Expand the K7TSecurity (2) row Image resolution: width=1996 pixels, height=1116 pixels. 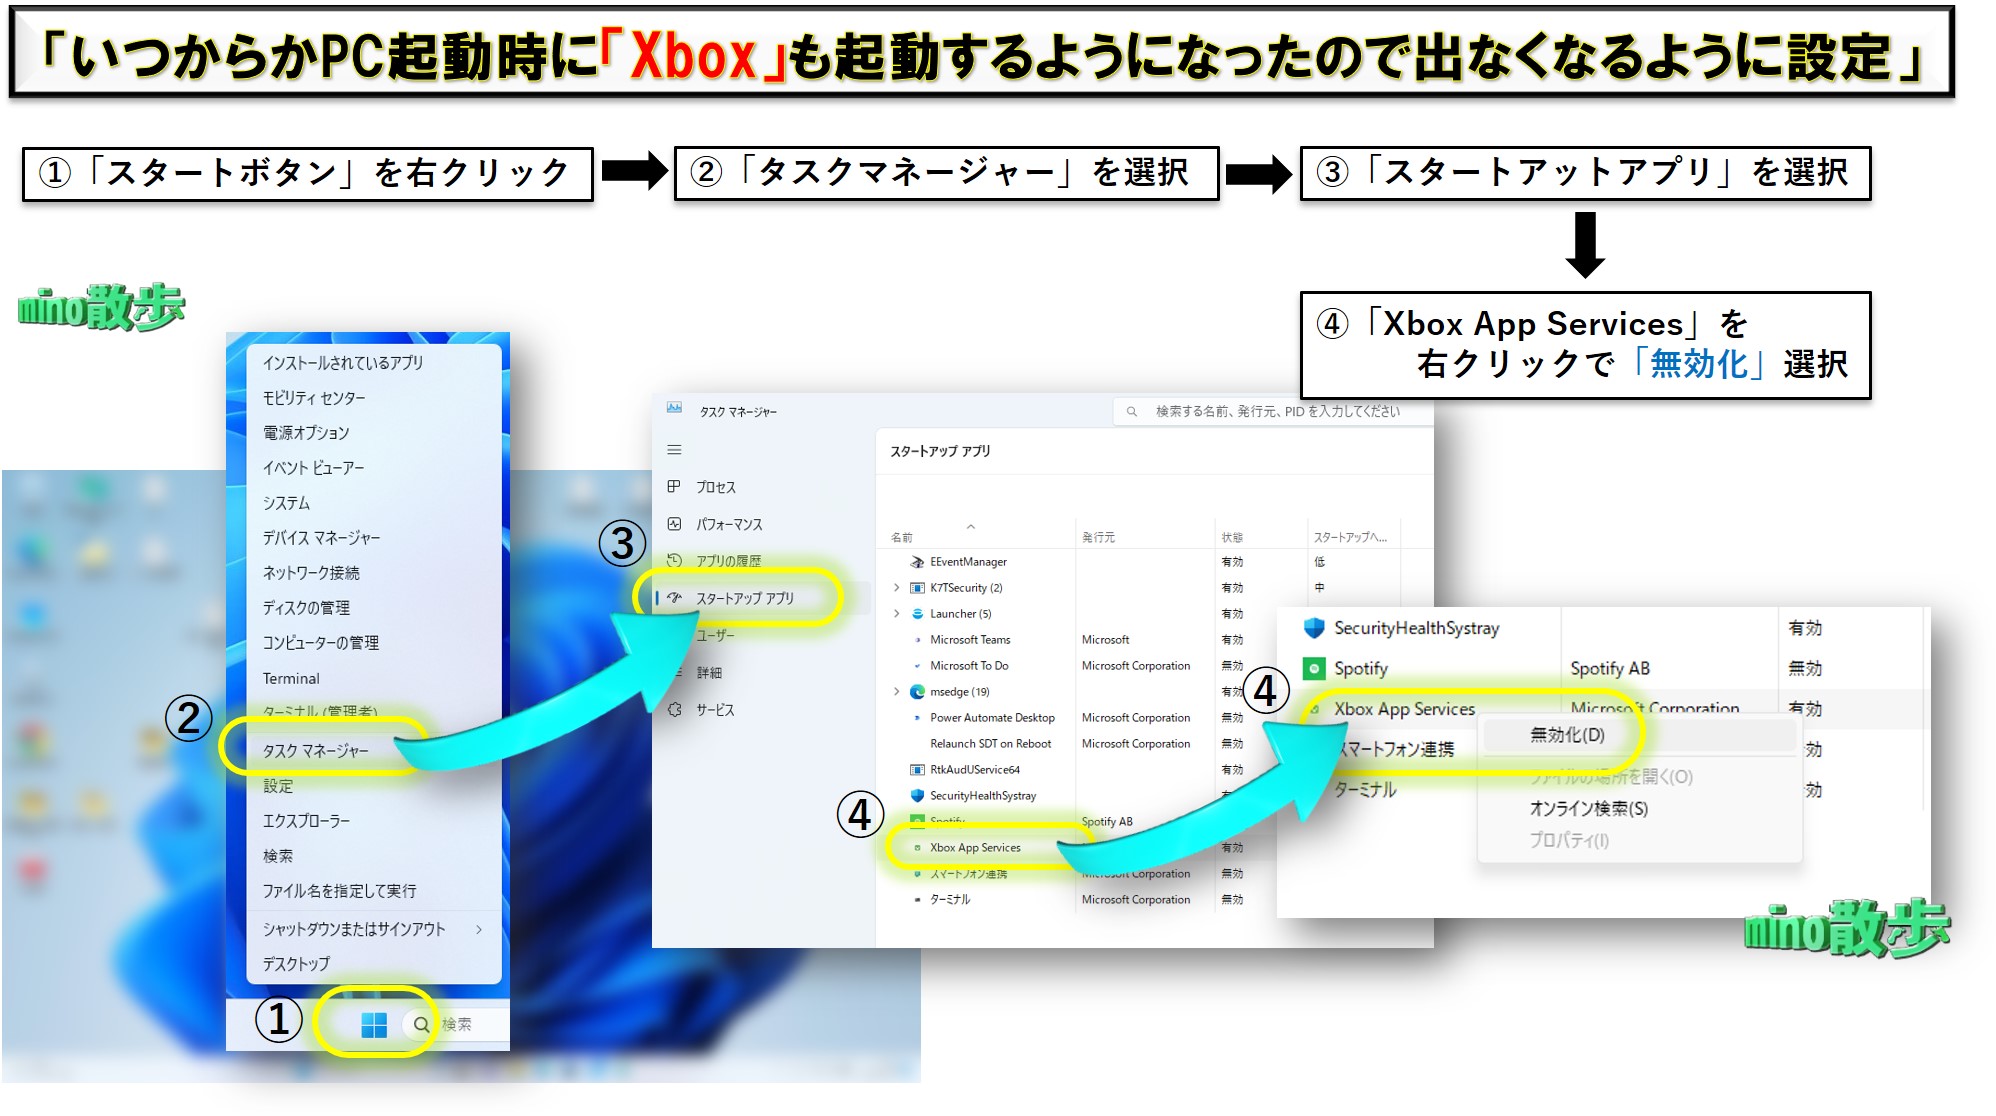[896, 588]
